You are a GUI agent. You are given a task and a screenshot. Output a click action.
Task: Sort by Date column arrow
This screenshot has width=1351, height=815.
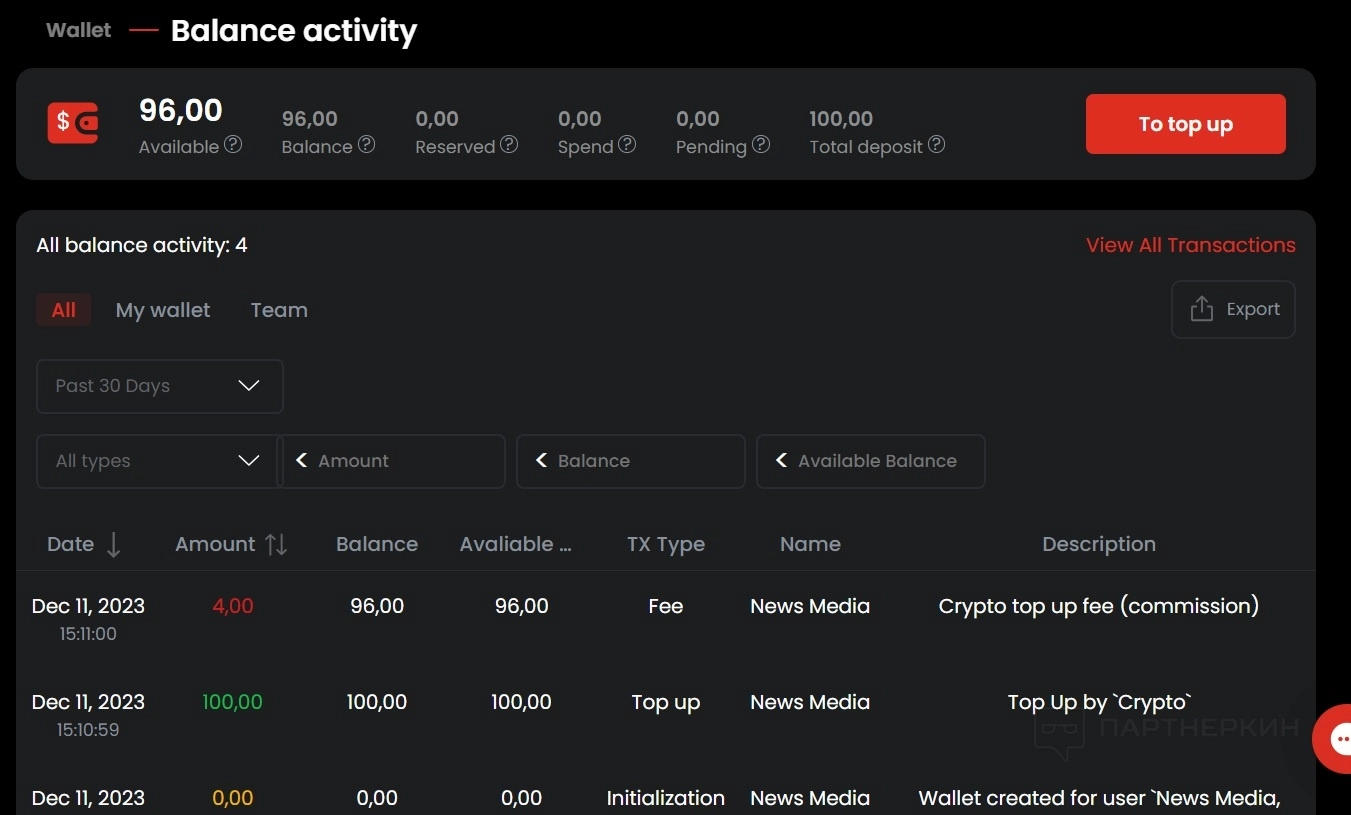click(113, 545)
